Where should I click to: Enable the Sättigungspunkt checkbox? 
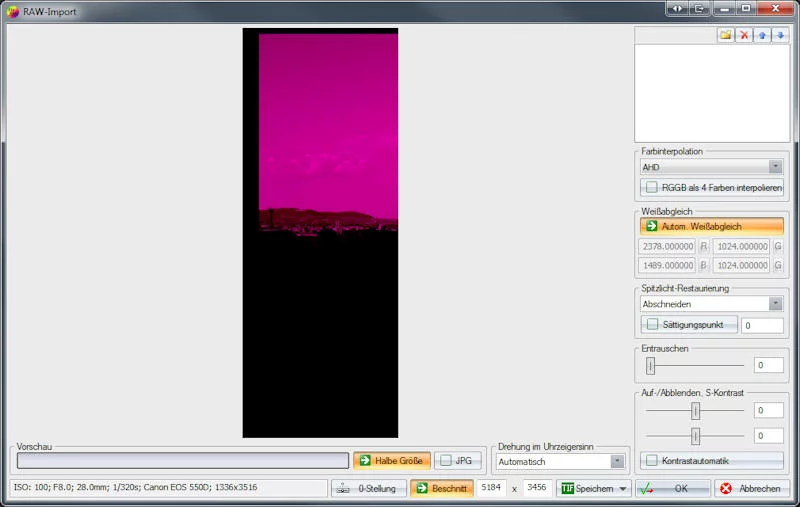coord(689,324)
